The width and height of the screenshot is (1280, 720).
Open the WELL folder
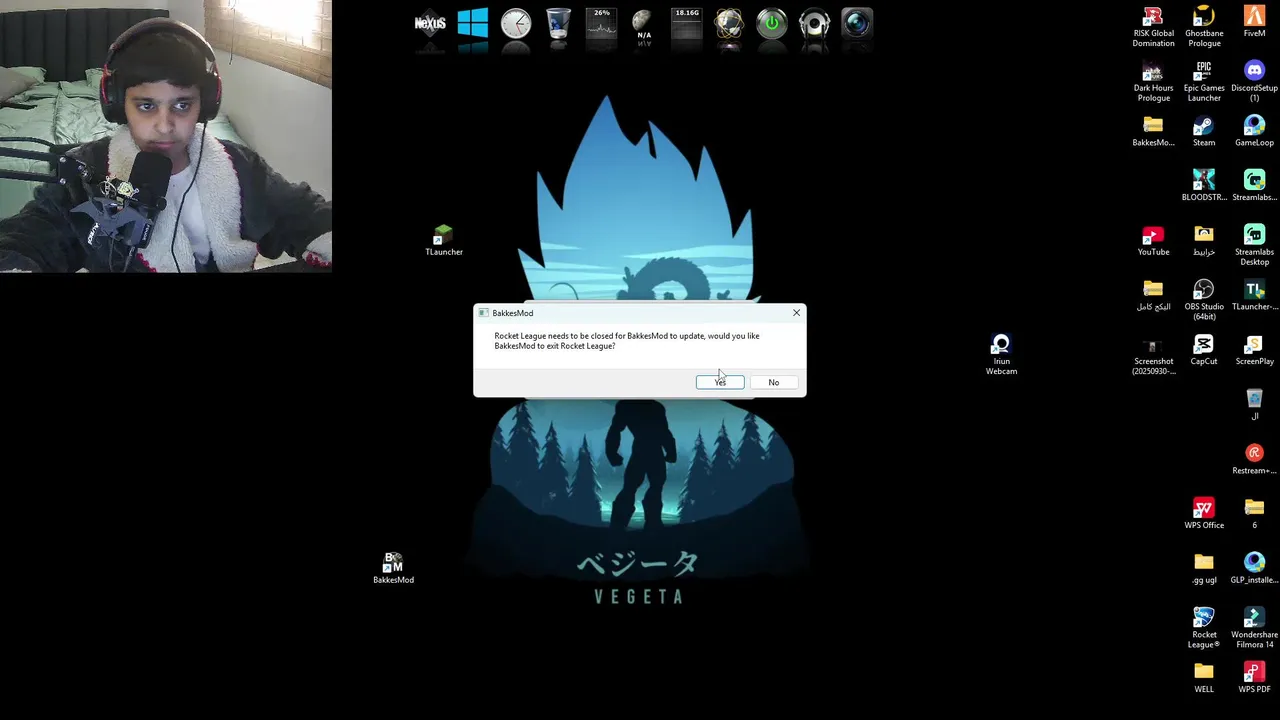[1204, 678]
